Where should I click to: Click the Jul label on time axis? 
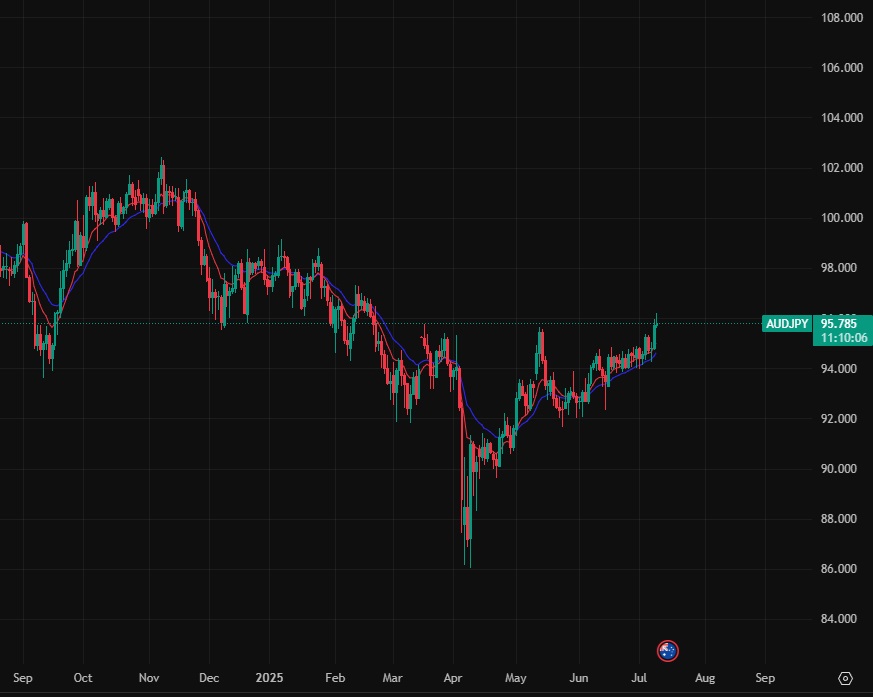(639, 678)
